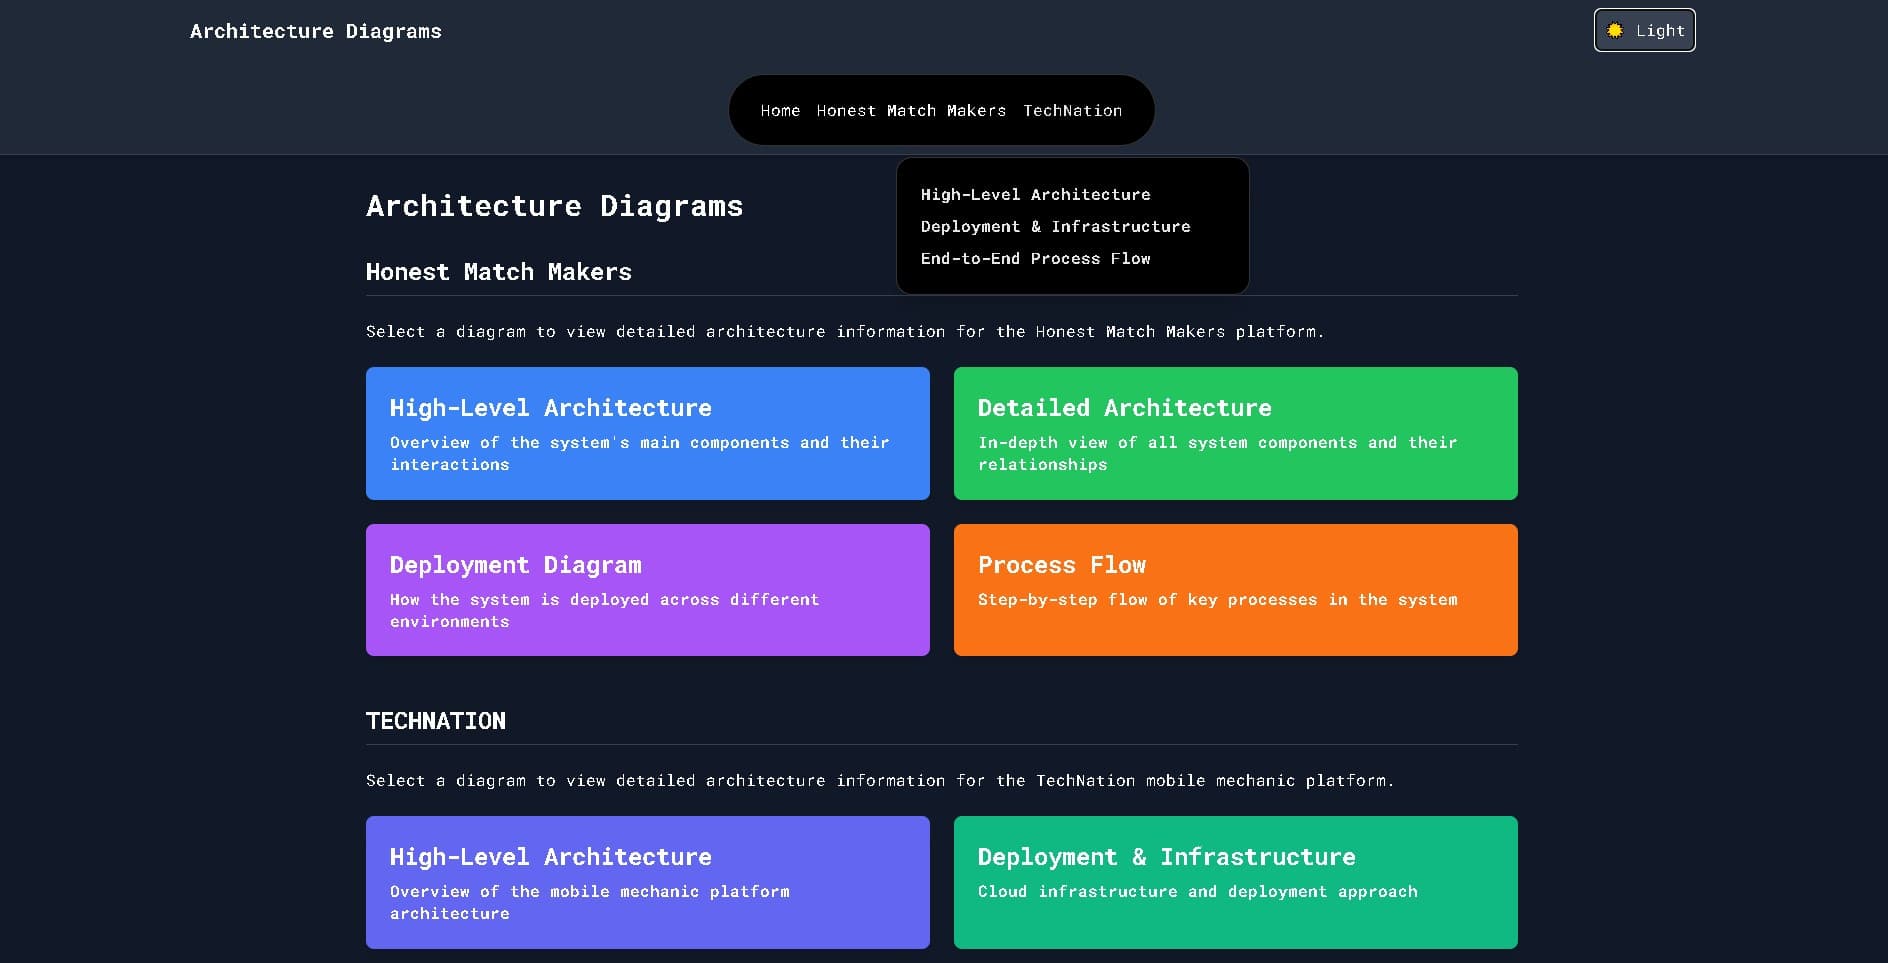Click the Architecture Diagrams site title

315,31
